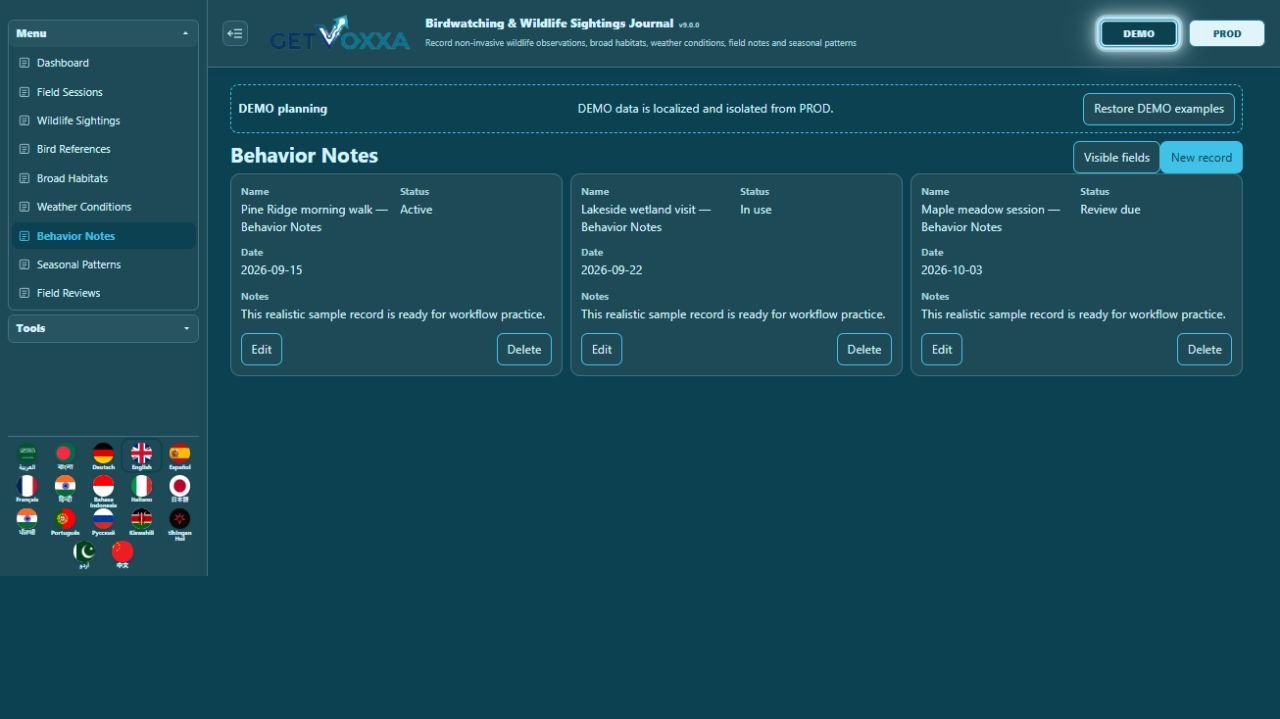Screen dimensions: 1280x719
Task: Click the 'Behavior Notes' page heading
Action: [304, 156]
